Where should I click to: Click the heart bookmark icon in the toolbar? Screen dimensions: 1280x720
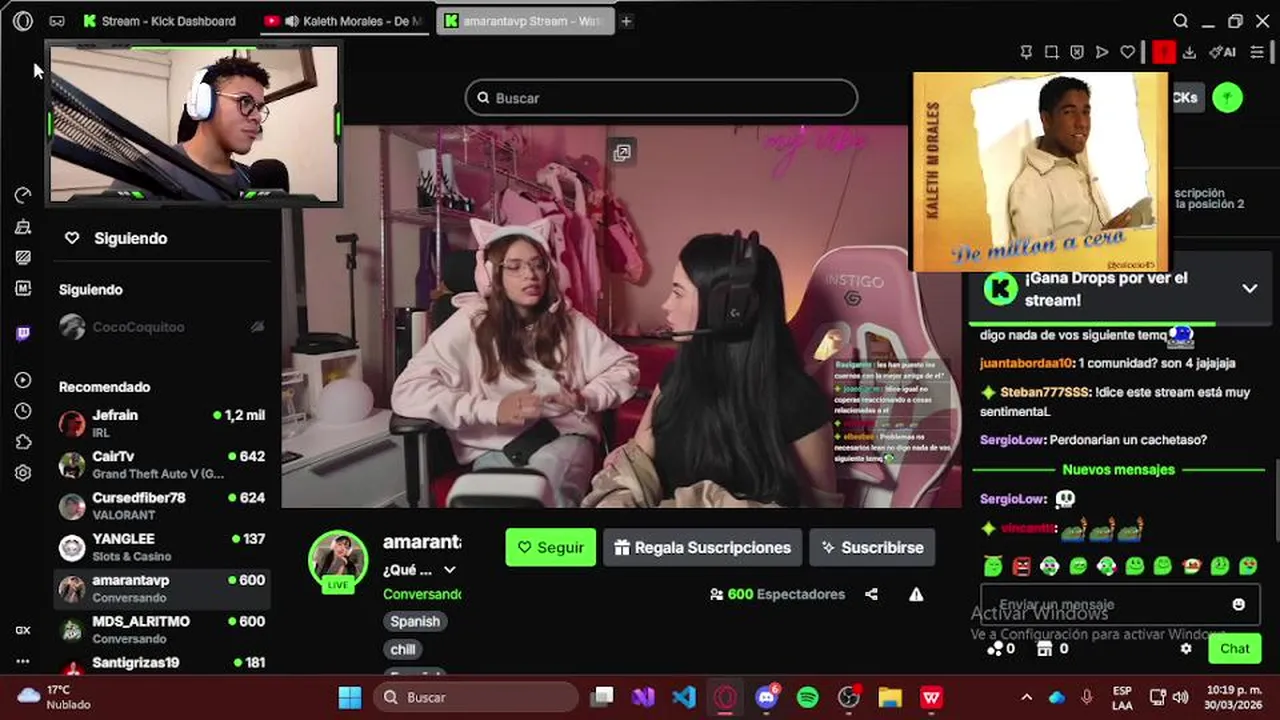coord(1128,52)
